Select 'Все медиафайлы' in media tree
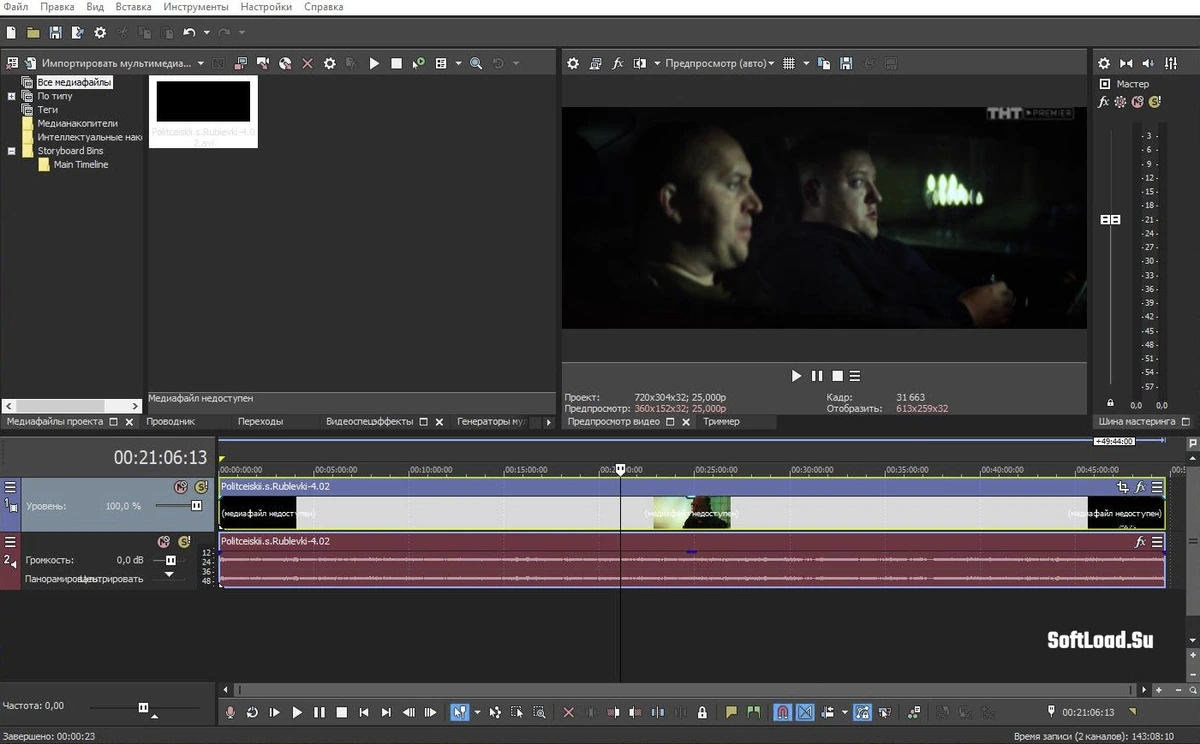1200x744 pixels. pyautogui.click(x=74, y=83)
